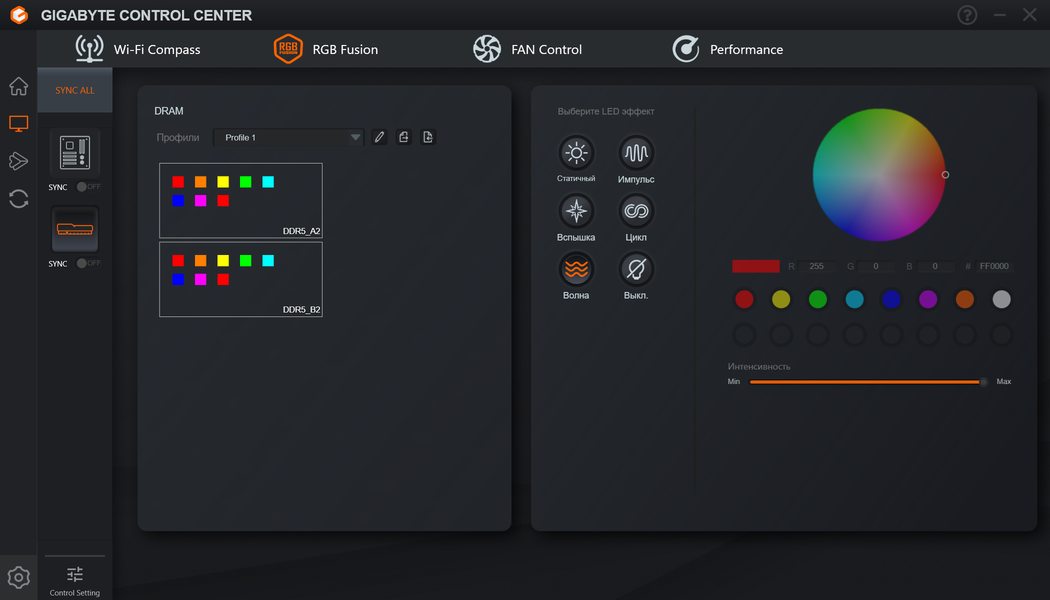The width and height of the screenshot is (1050, 600).
Task: Click the Gigabyte logo icon
Action: (19, 15)
